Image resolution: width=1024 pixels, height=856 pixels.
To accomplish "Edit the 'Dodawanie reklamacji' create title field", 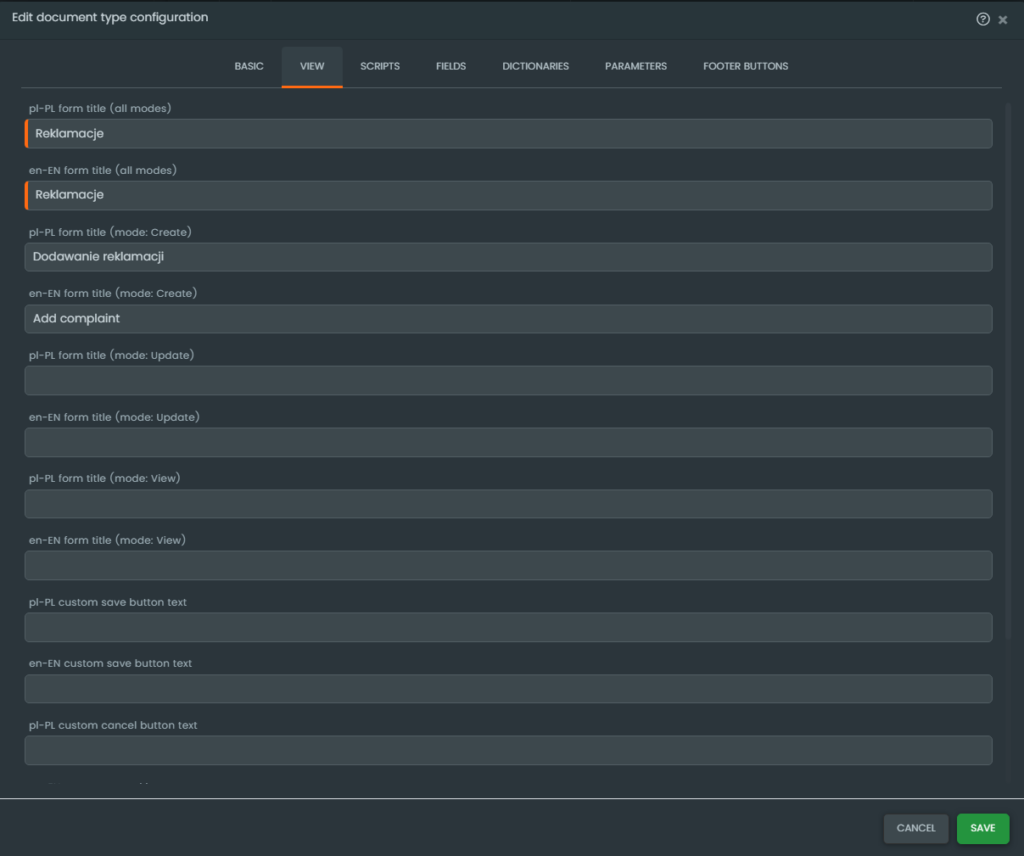I will pos(508,257).
